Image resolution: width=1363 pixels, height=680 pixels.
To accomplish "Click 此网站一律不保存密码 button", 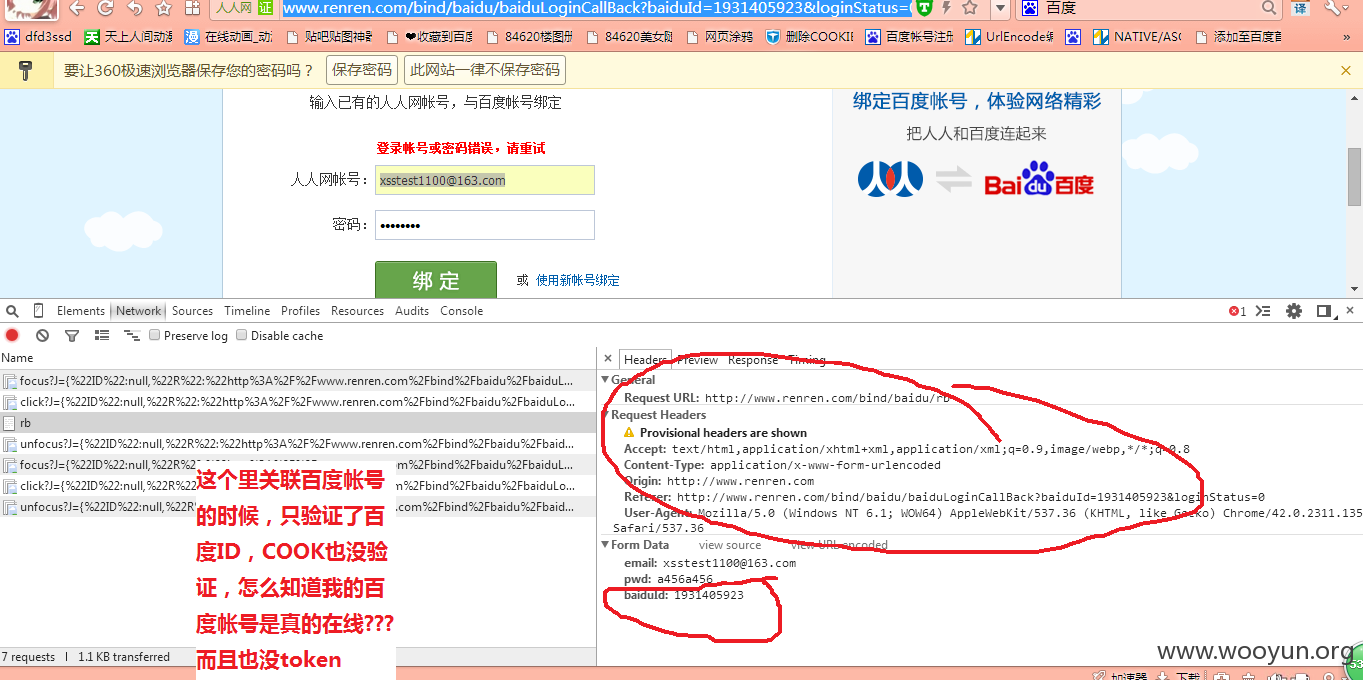I will click(485, 70).
